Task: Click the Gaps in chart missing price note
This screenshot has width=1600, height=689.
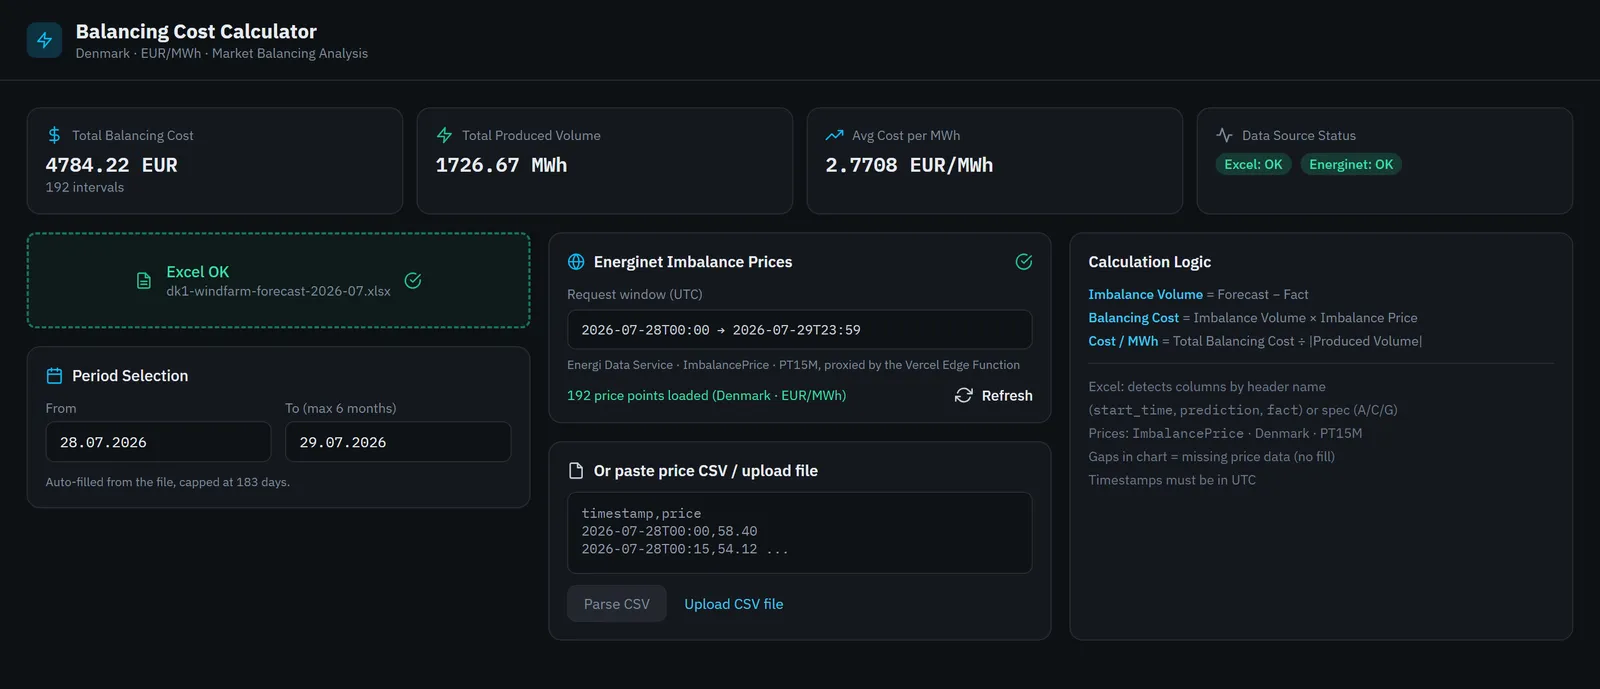Action: (x=1211, y=457)
